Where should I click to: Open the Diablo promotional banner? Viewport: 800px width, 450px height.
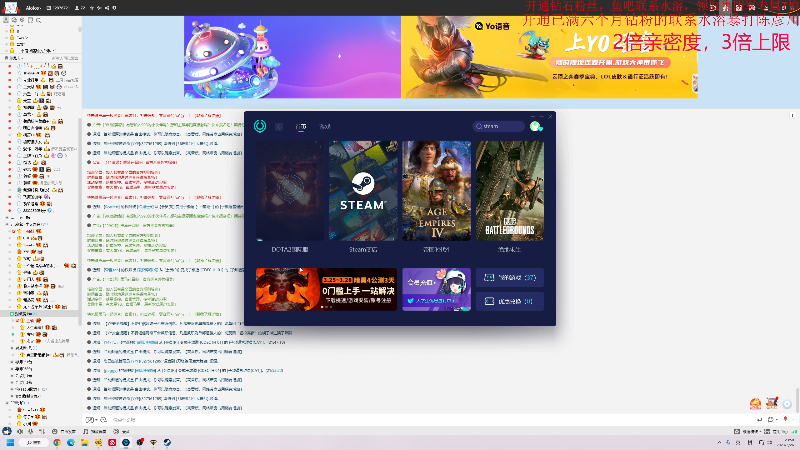327,289
